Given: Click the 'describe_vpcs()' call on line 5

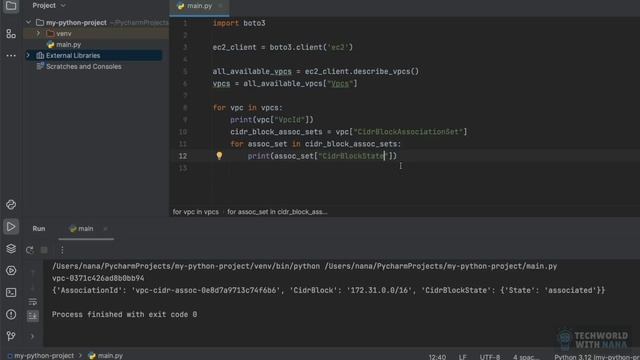Looking at the screenshot, I should point(386,71).
